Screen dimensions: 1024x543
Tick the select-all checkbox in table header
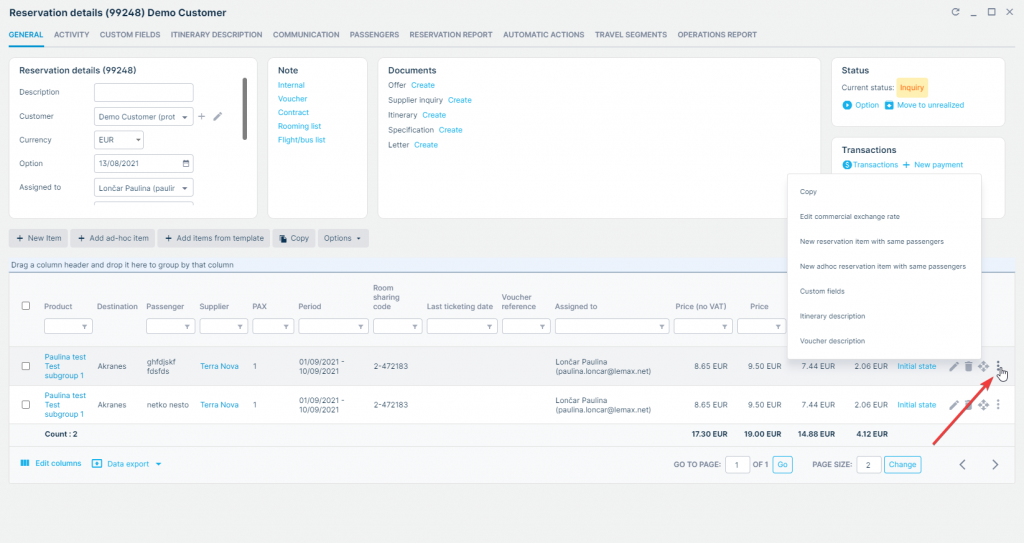point(26,306)
